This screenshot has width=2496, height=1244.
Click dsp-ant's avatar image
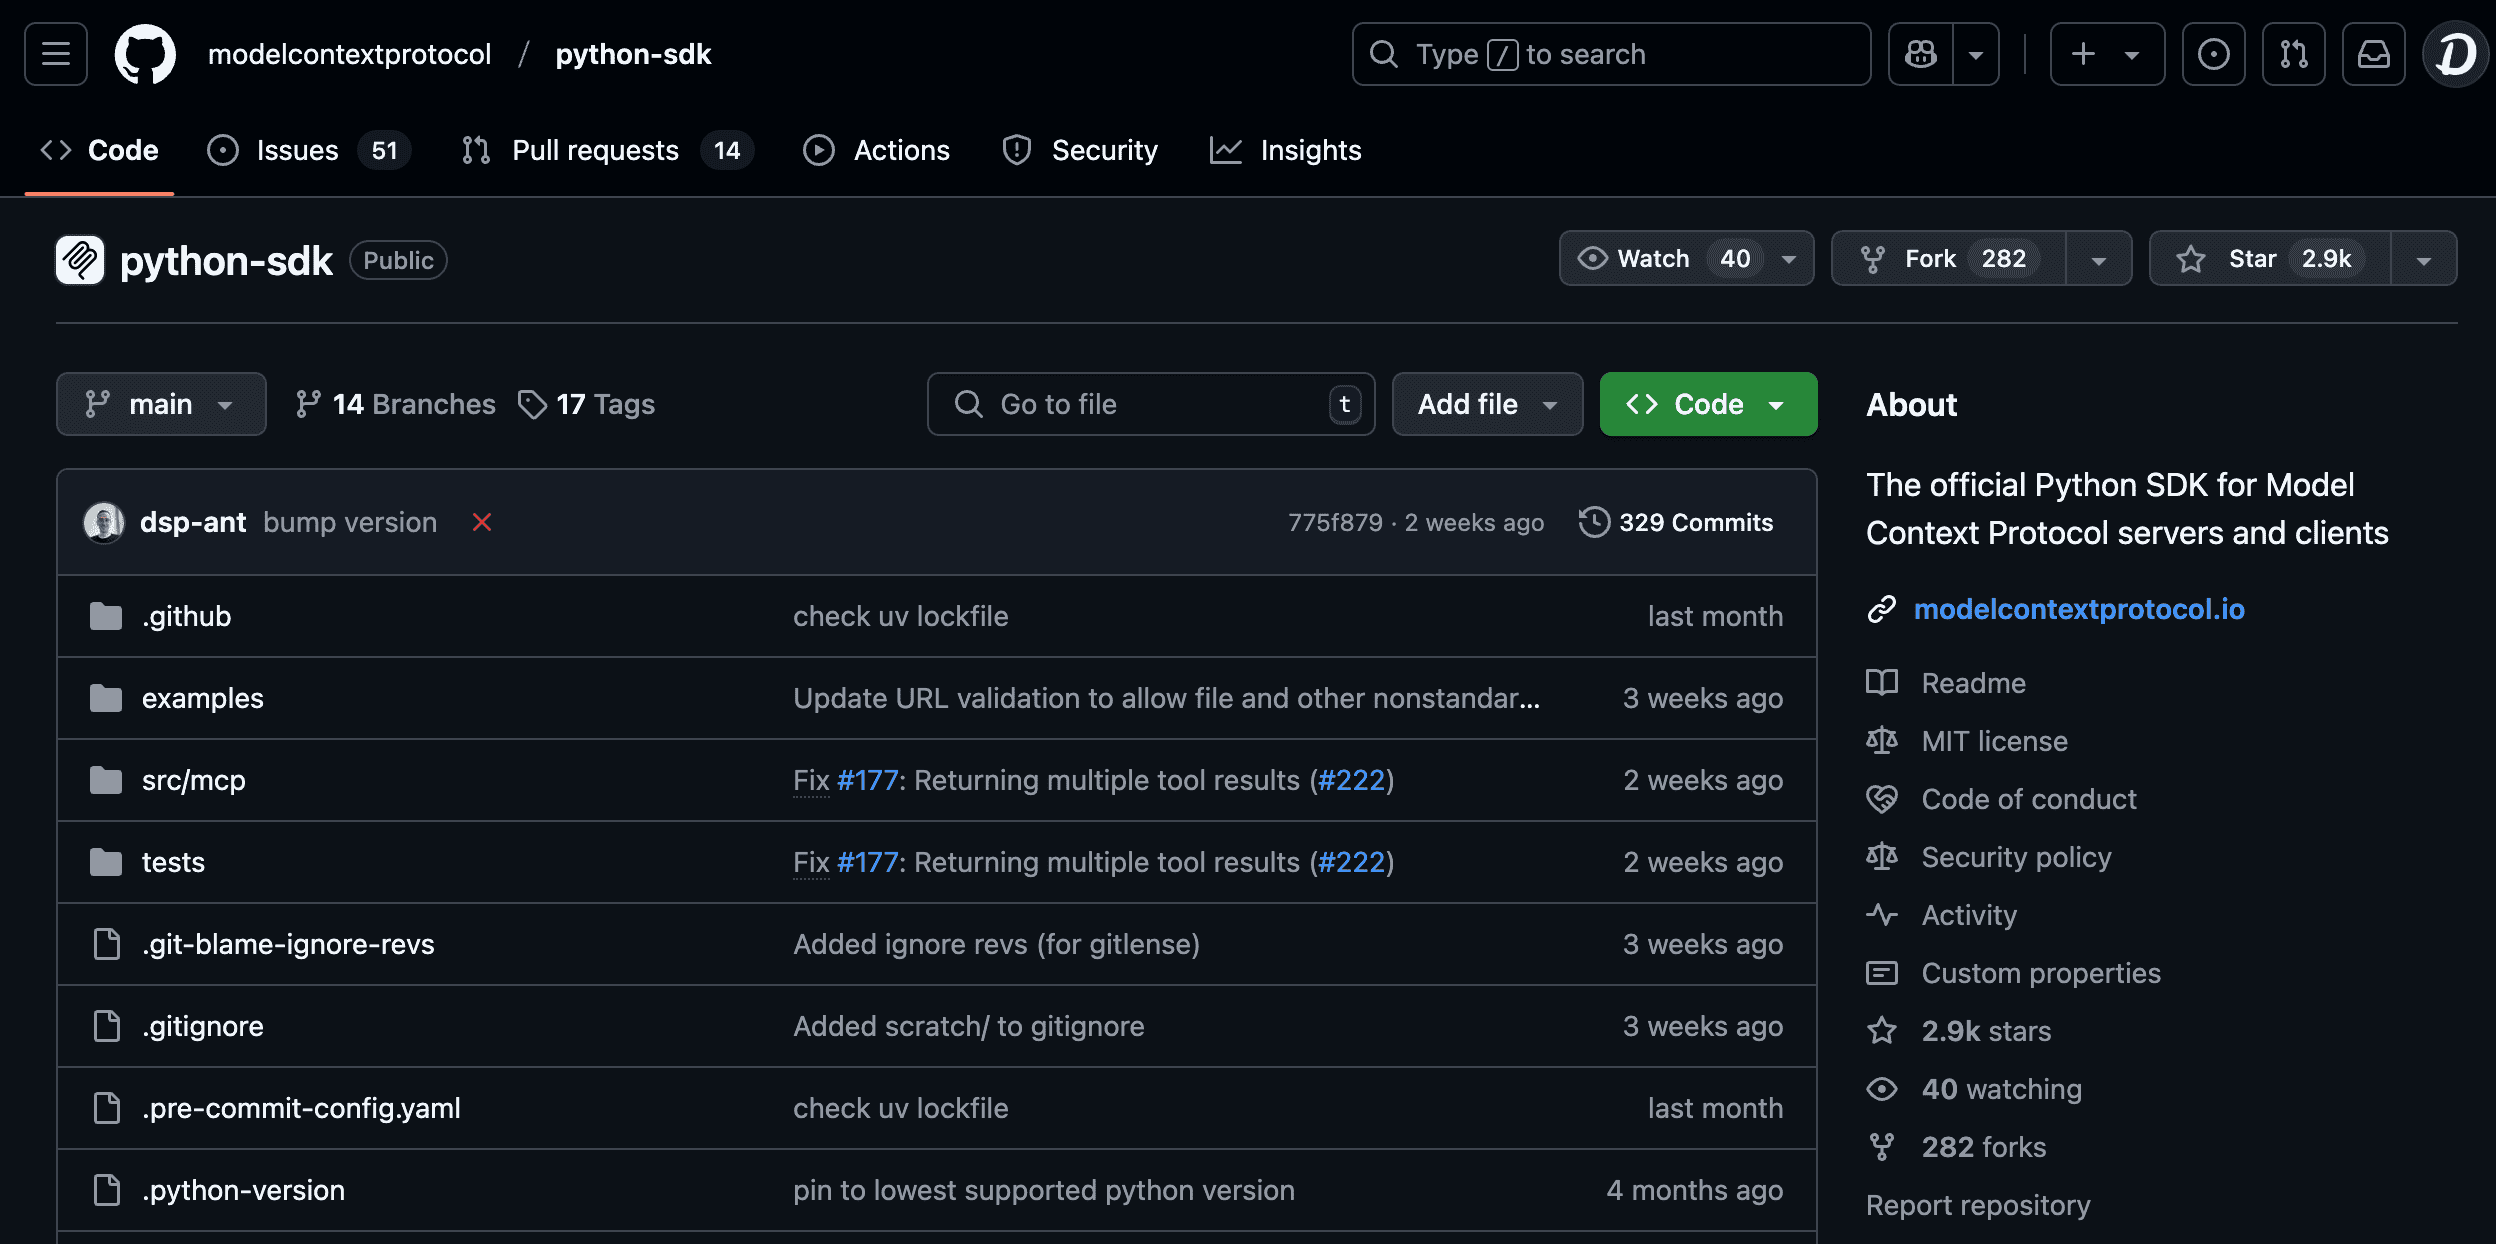(x=103, y=522)
